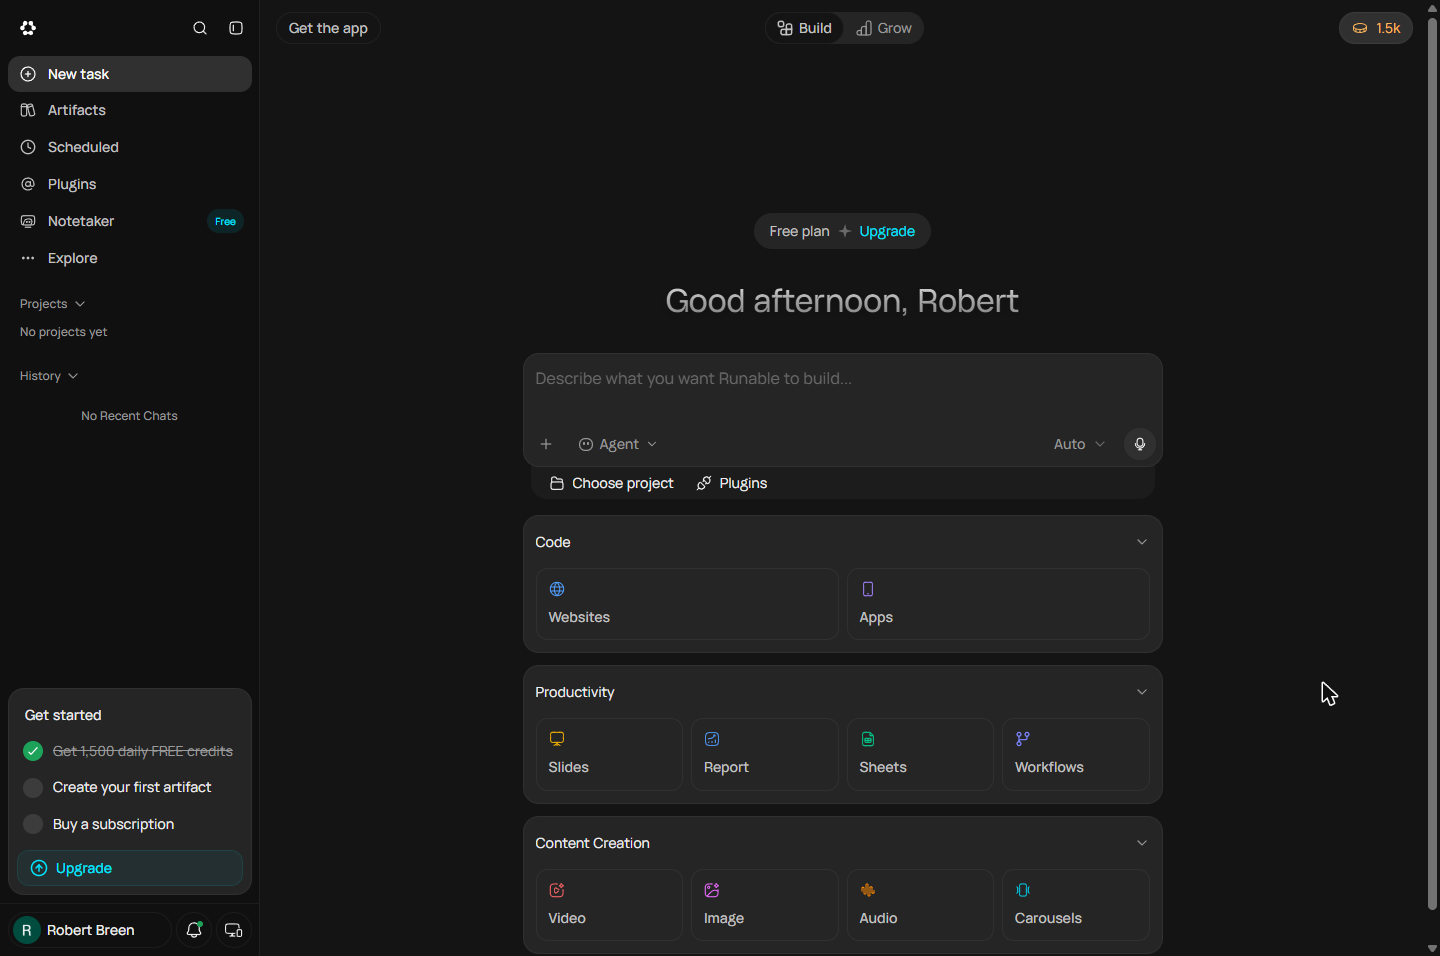Click the Upgrade button in Get started
The image size is (1440, 956).
(x=130, y=868)
